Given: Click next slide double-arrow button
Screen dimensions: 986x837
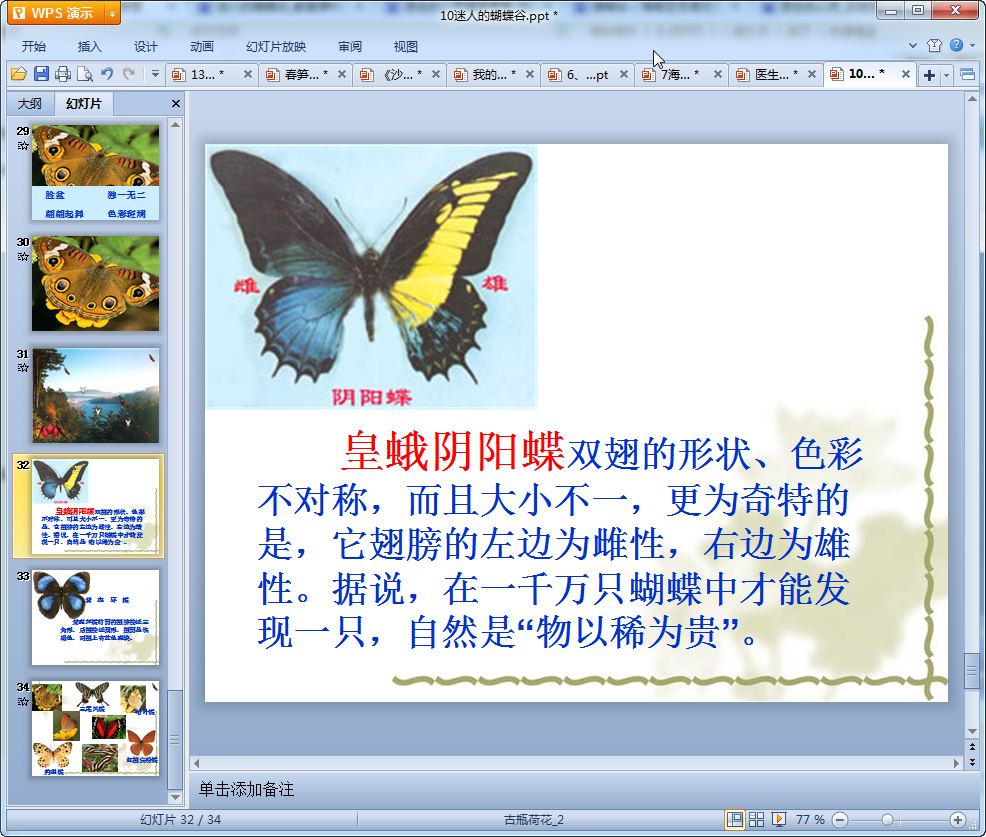Looking at the screenshot, I should pos(972,762).
